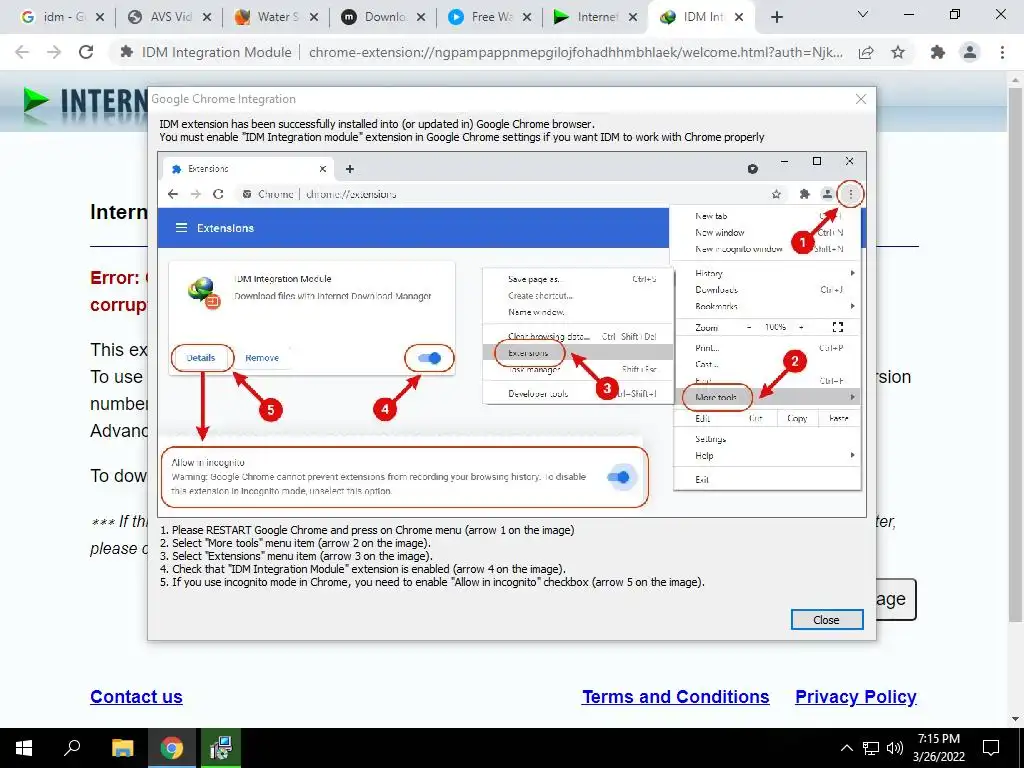Open Windows taskbar search
Image resolution: width=1024 pixels, height=768 pixels.
(72, 748)
